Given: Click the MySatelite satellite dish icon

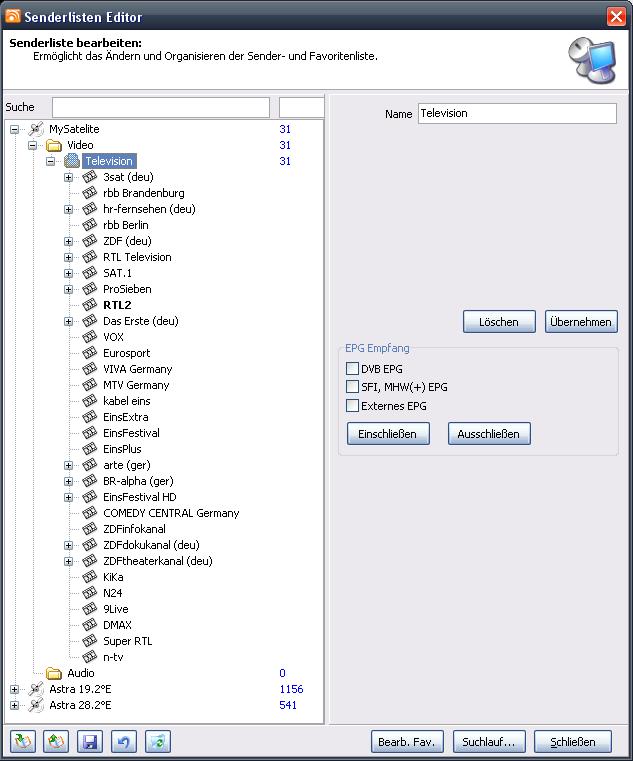Looking at the screenshot, I should pyautogui.click(x=36, y=129).
